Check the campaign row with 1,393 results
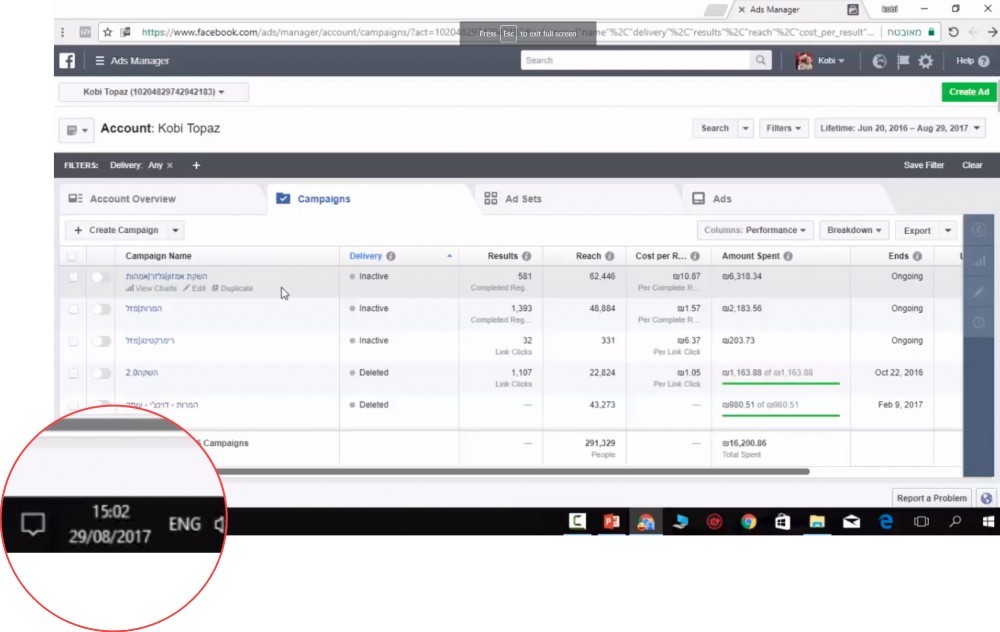This screenshot has width=1000, height=632. coord(73,309)
